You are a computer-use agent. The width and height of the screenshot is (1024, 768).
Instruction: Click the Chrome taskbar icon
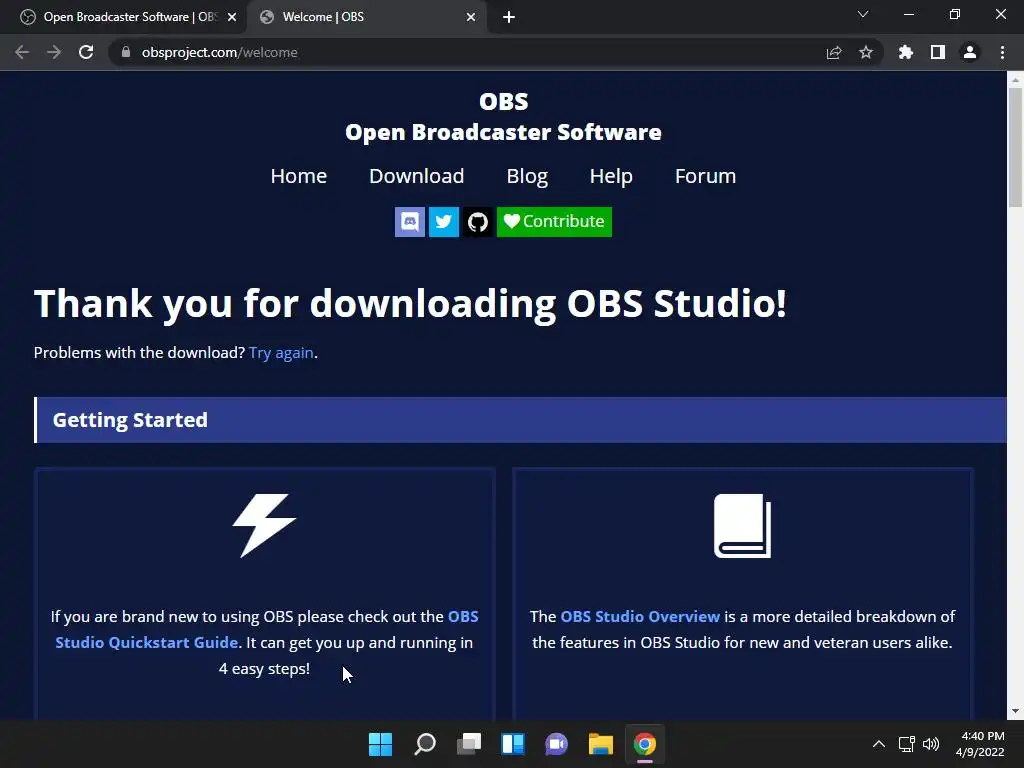coord(645,744)
